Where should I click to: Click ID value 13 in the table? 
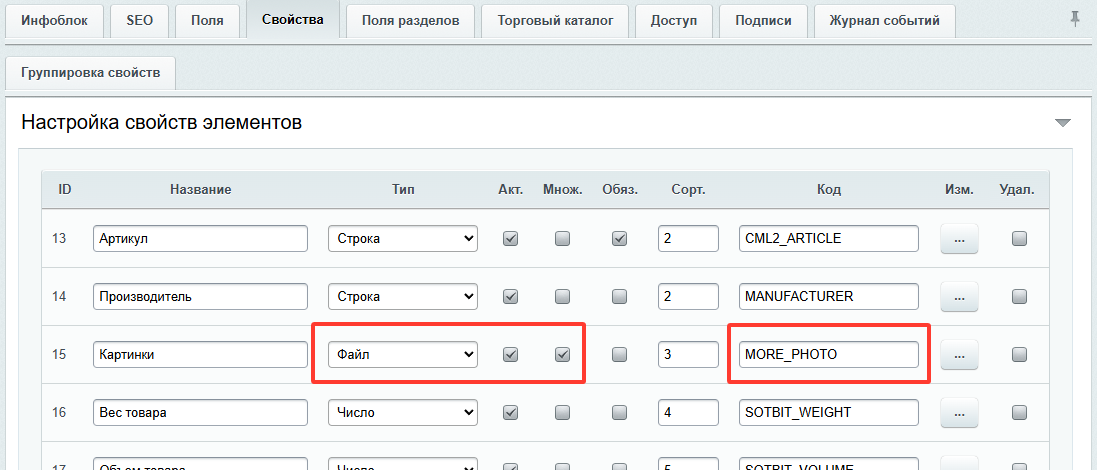(x=59, y=238)
